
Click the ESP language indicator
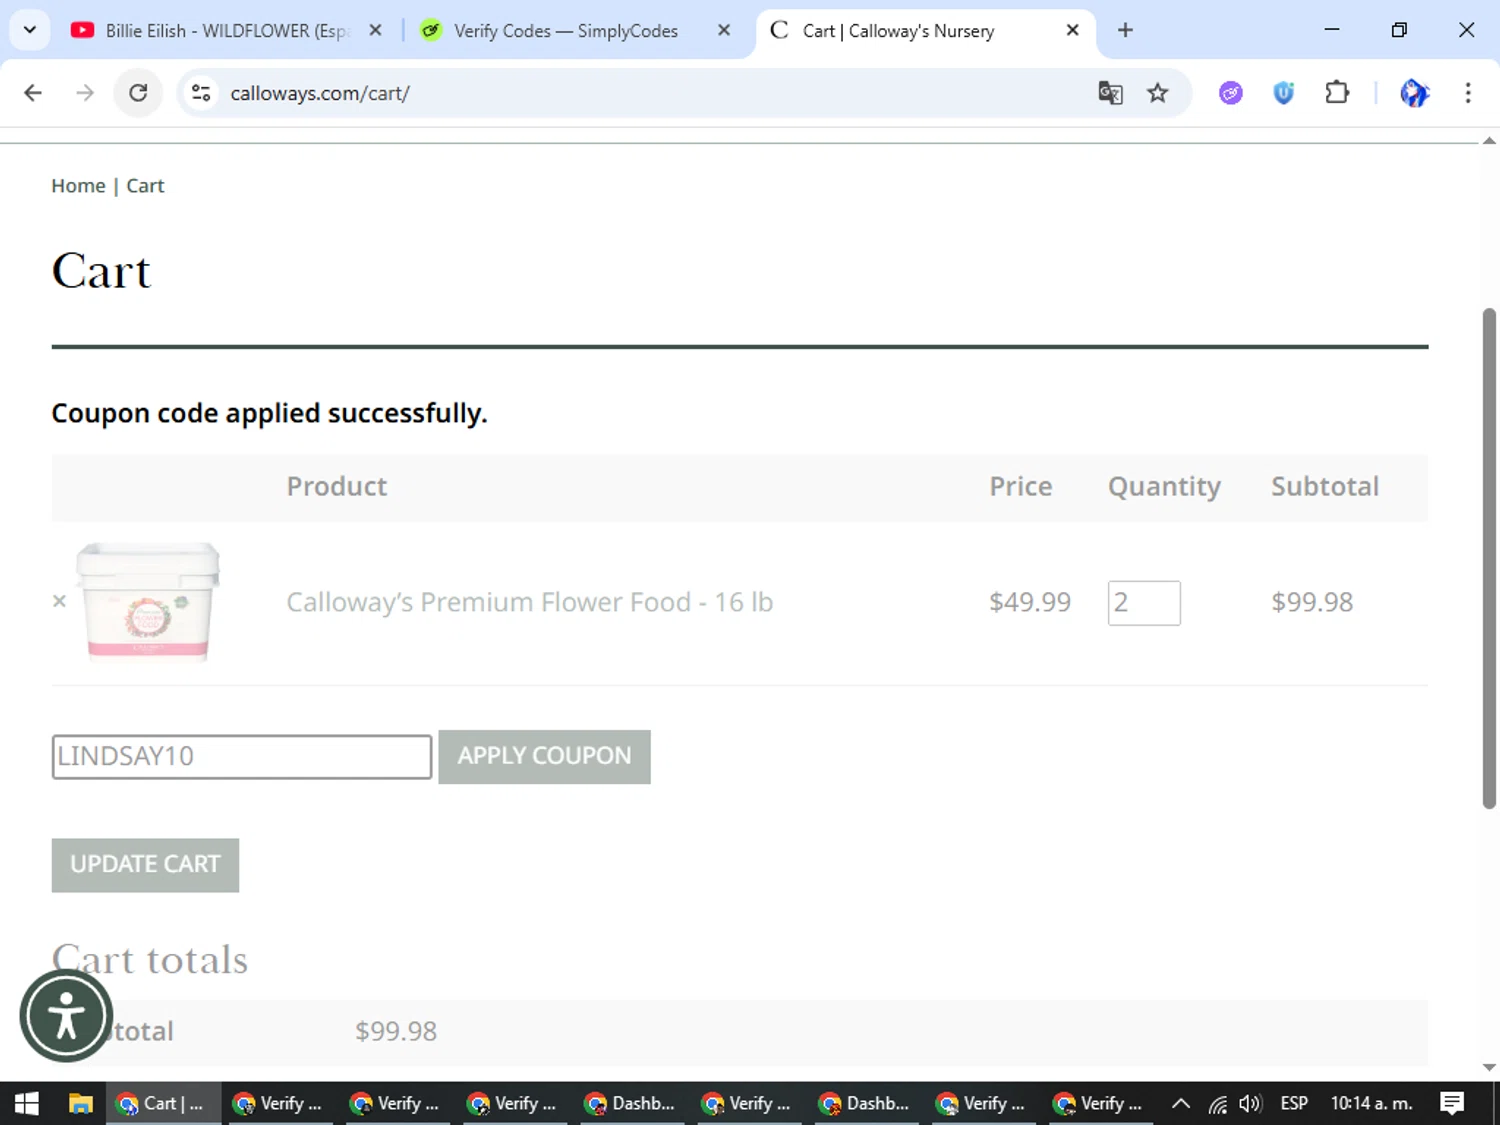pos(1294,1104)
